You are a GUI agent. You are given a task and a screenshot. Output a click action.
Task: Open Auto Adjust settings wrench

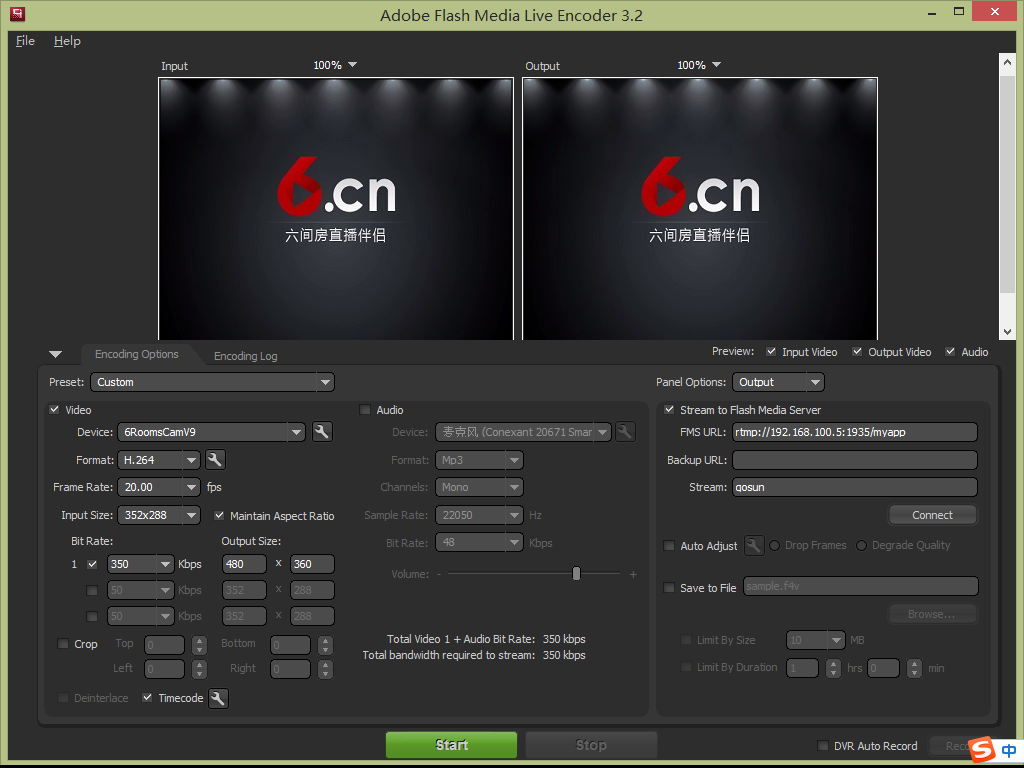754,545
